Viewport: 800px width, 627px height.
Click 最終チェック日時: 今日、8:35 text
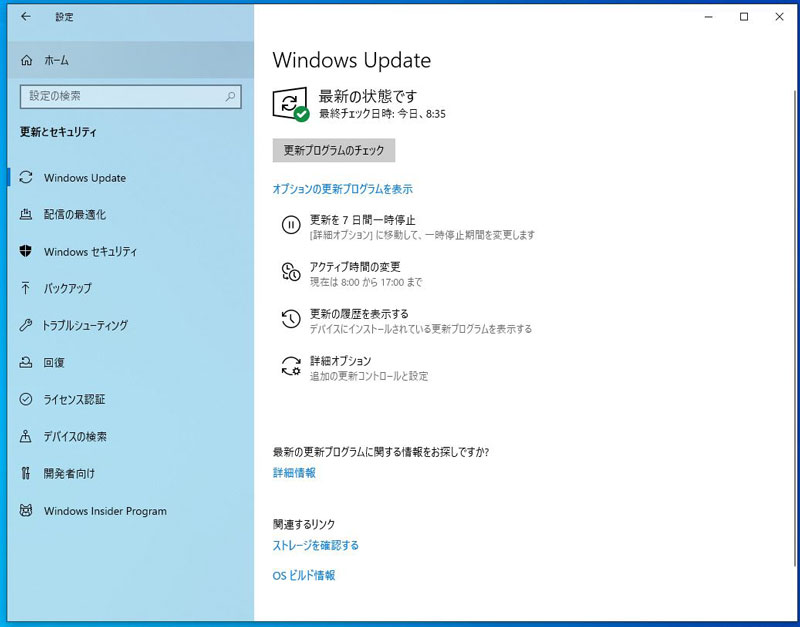[x=382, y=114]
